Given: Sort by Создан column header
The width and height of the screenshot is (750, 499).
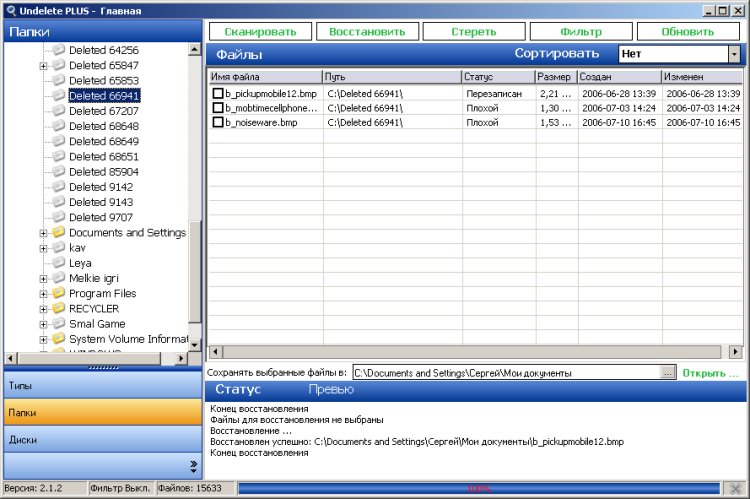Looking at the screenshot, I should tap(619, 77).
